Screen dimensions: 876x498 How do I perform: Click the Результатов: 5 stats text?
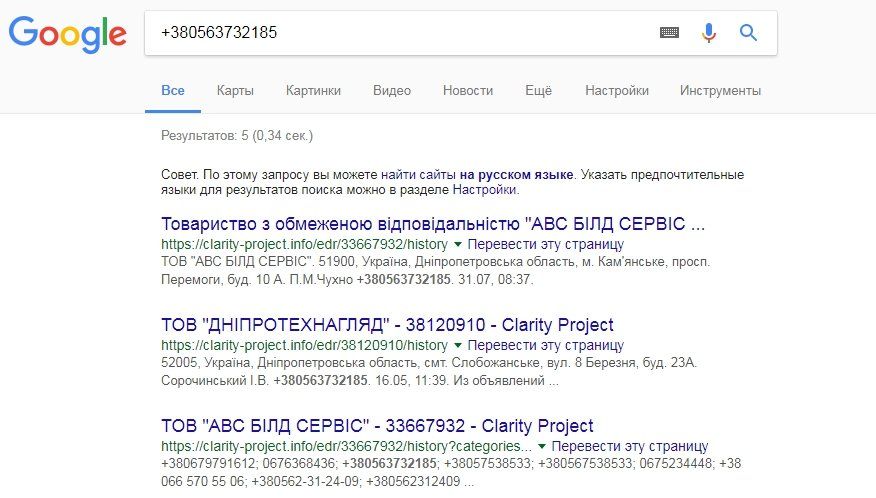(x=237, y=136)
